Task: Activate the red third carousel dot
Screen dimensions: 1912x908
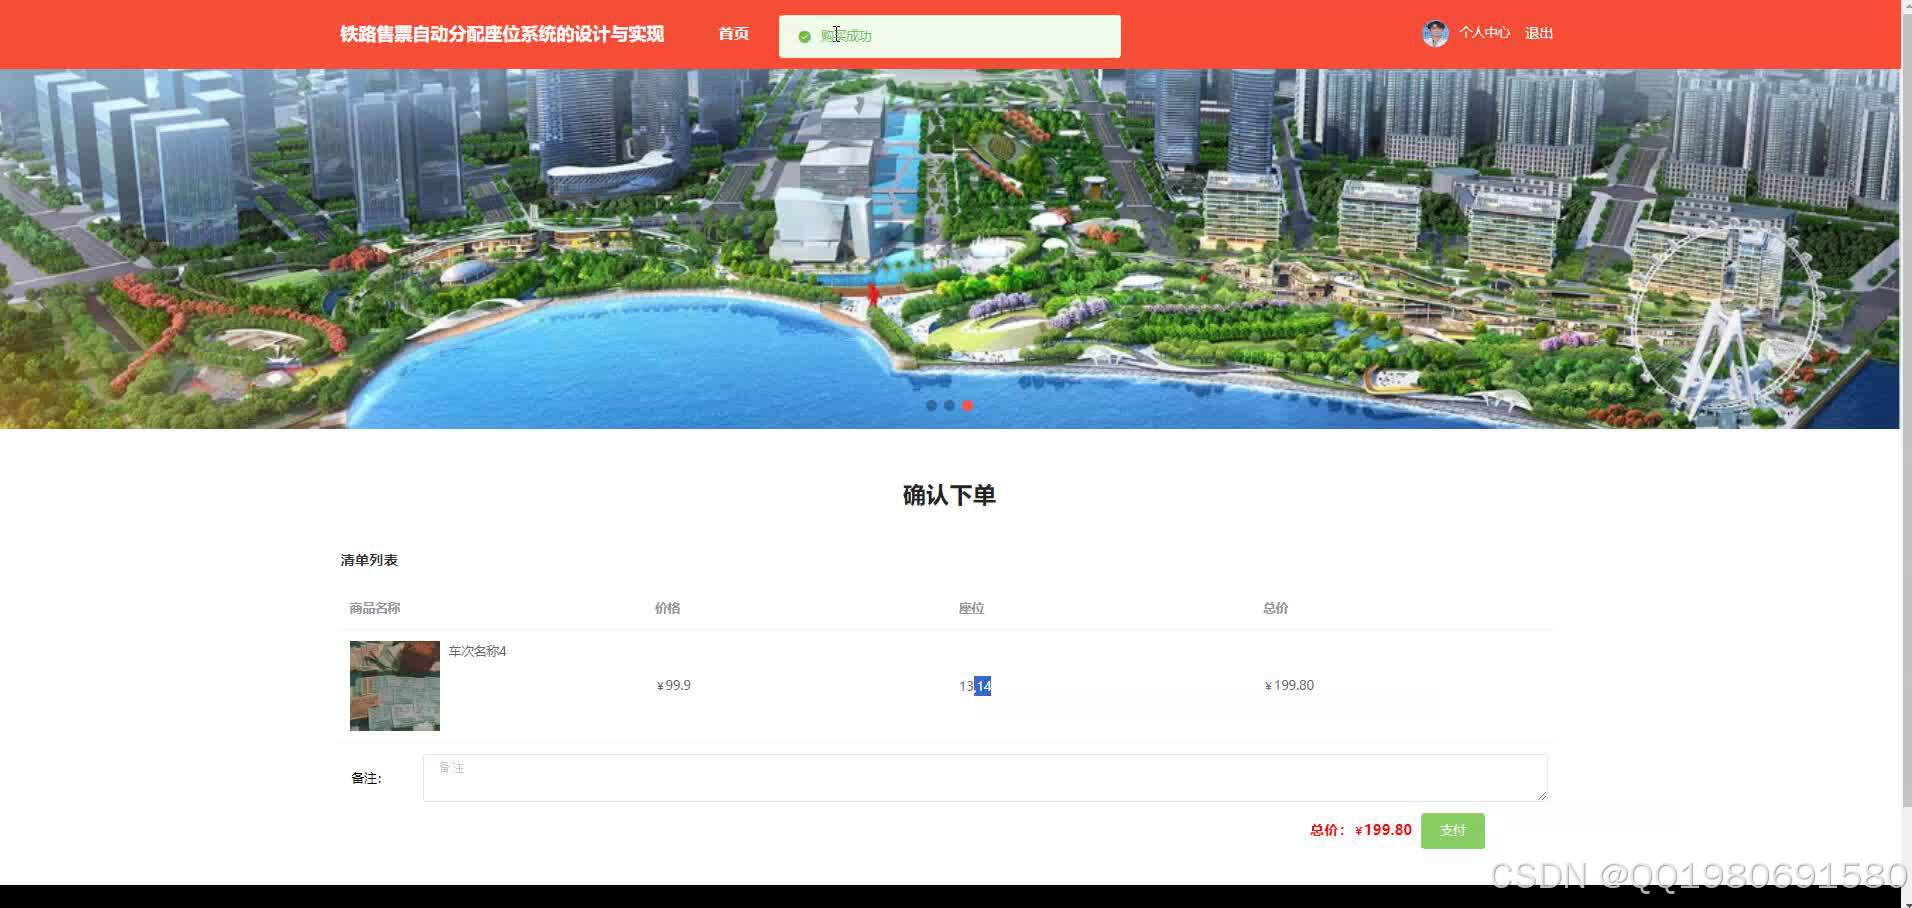Action: [x=967, y=406]
